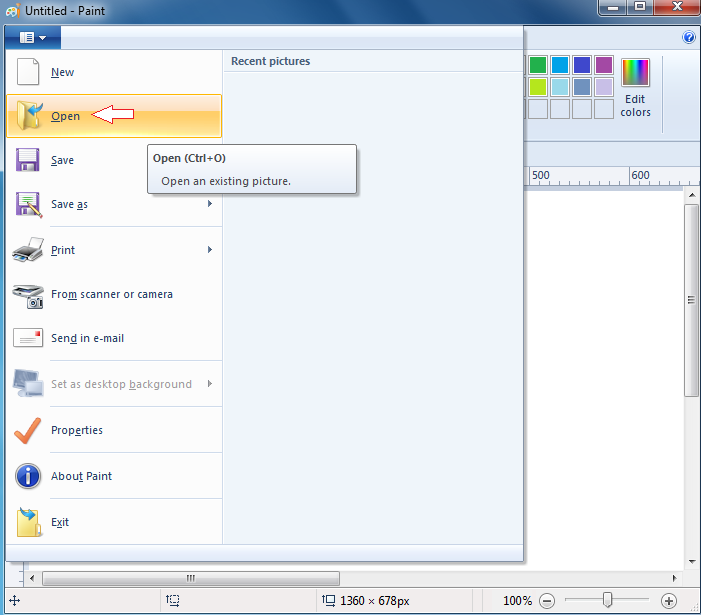The width and height of the screenshot is (702, 615).
Task: Expand the Save as submenu arrow
Action: click(x=210, y=204)
